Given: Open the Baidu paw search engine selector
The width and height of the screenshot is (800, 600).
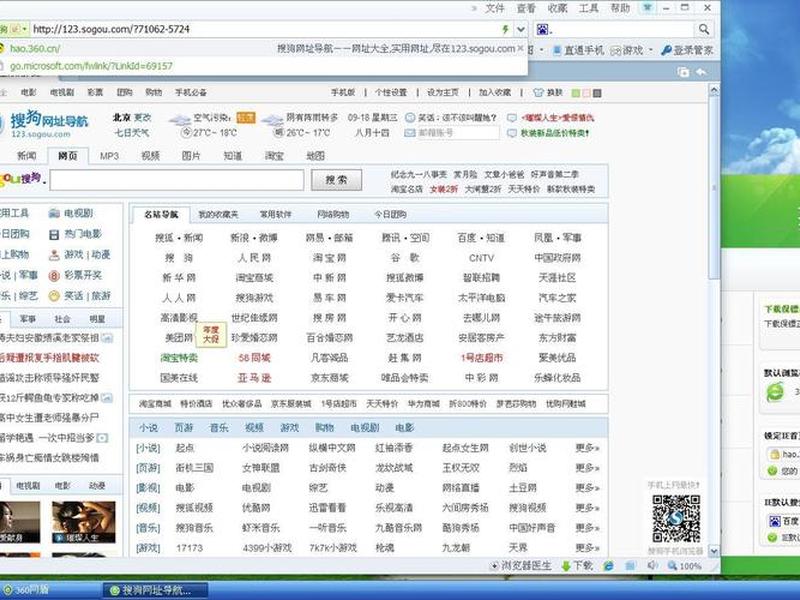Looking at the screenshot, I should pyautogui.click(x=543, y=29).
